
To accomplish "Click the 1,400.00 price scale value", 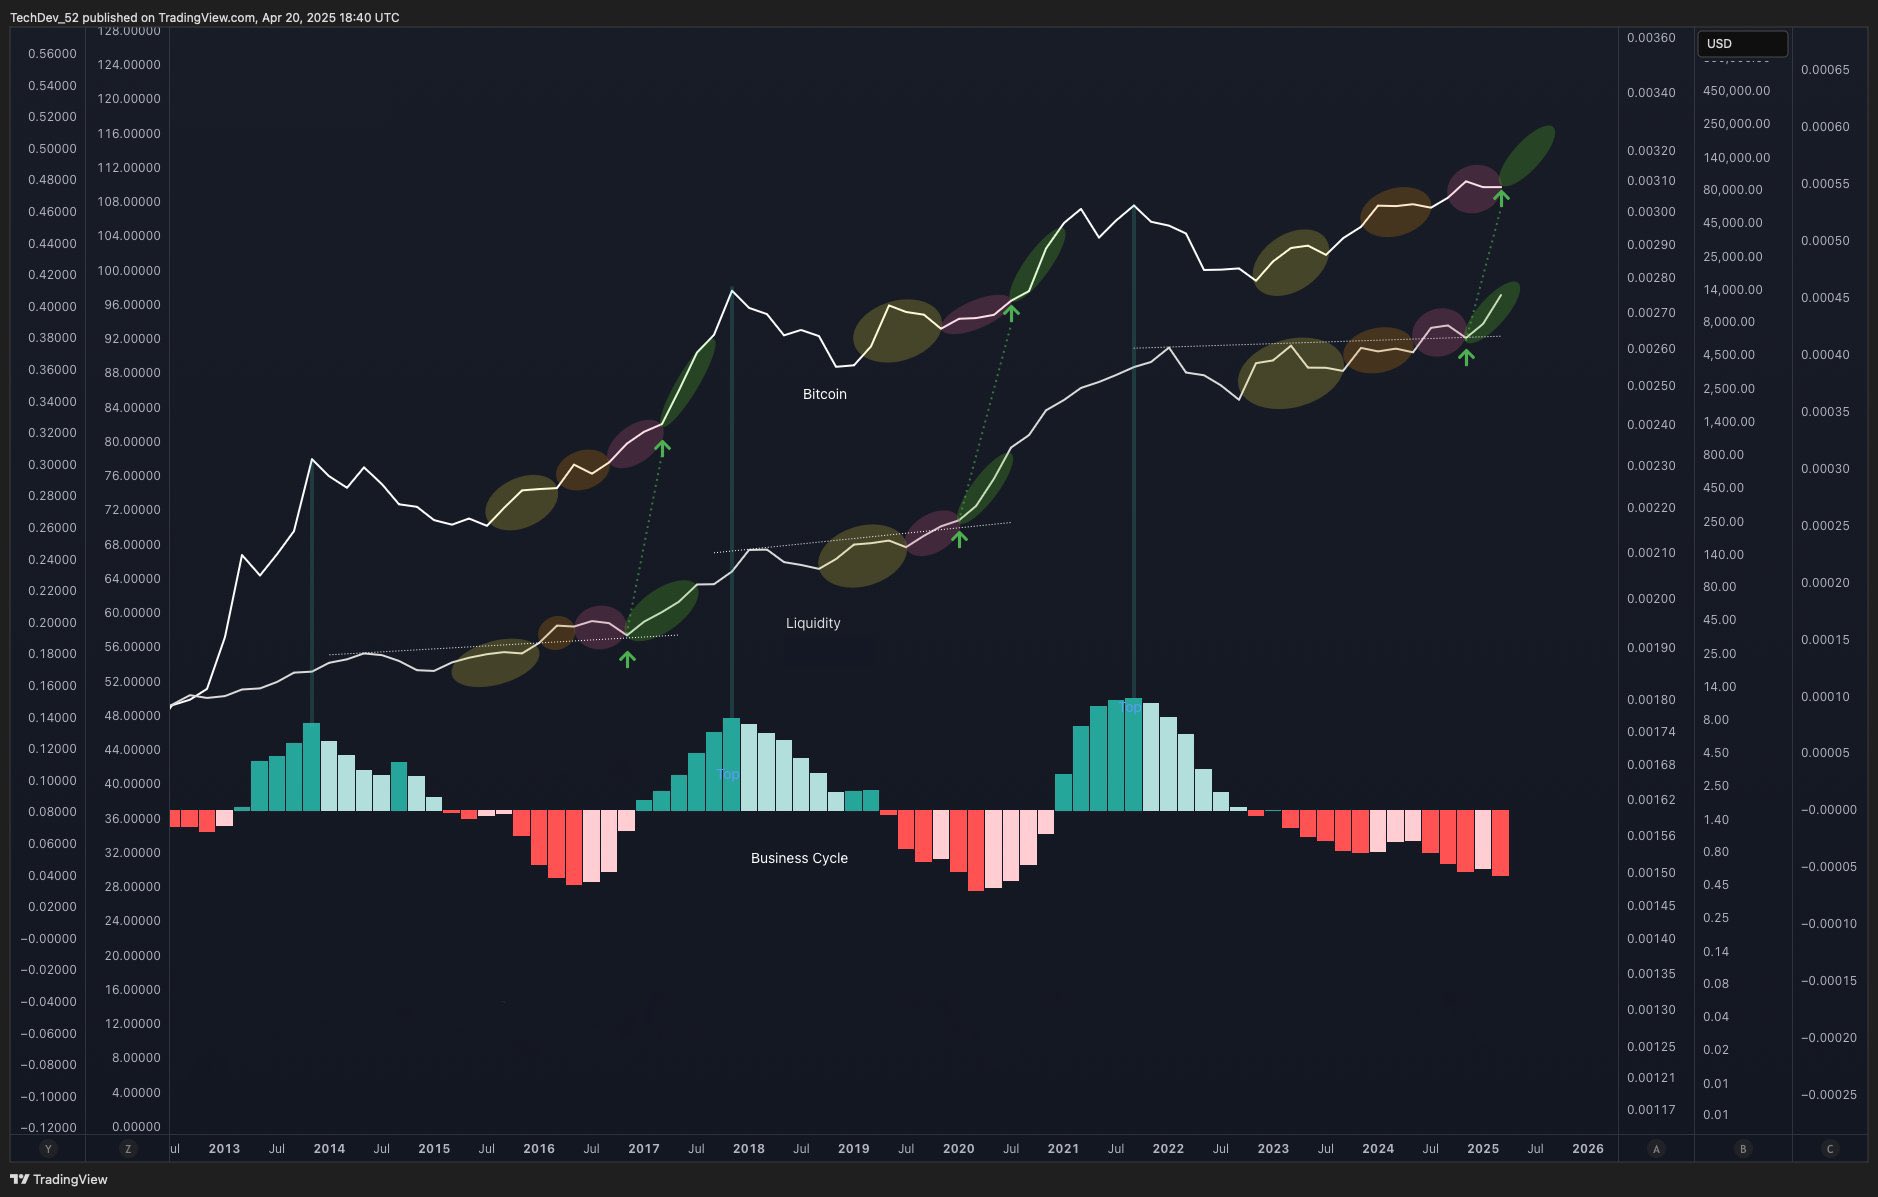I will point(1729,422).
